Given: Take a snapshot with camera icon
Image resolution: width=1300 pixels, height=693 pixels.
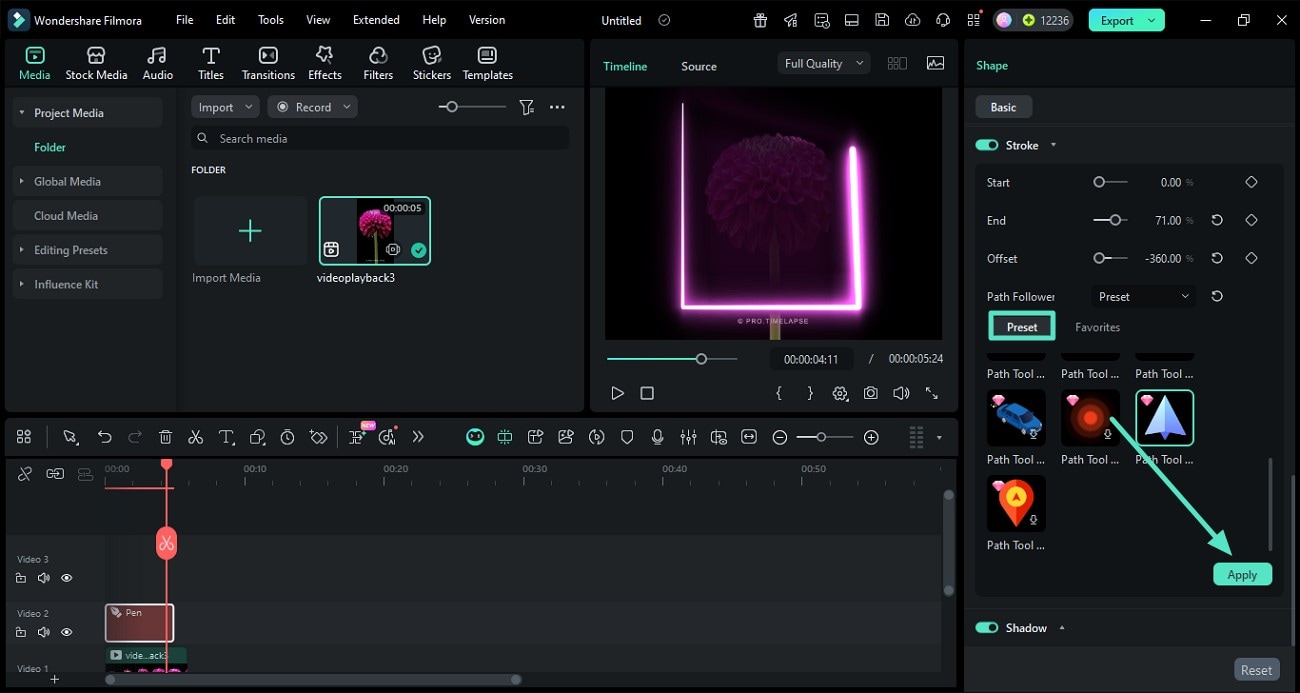Looking at the screenshot, I should [x=871, y=394].
